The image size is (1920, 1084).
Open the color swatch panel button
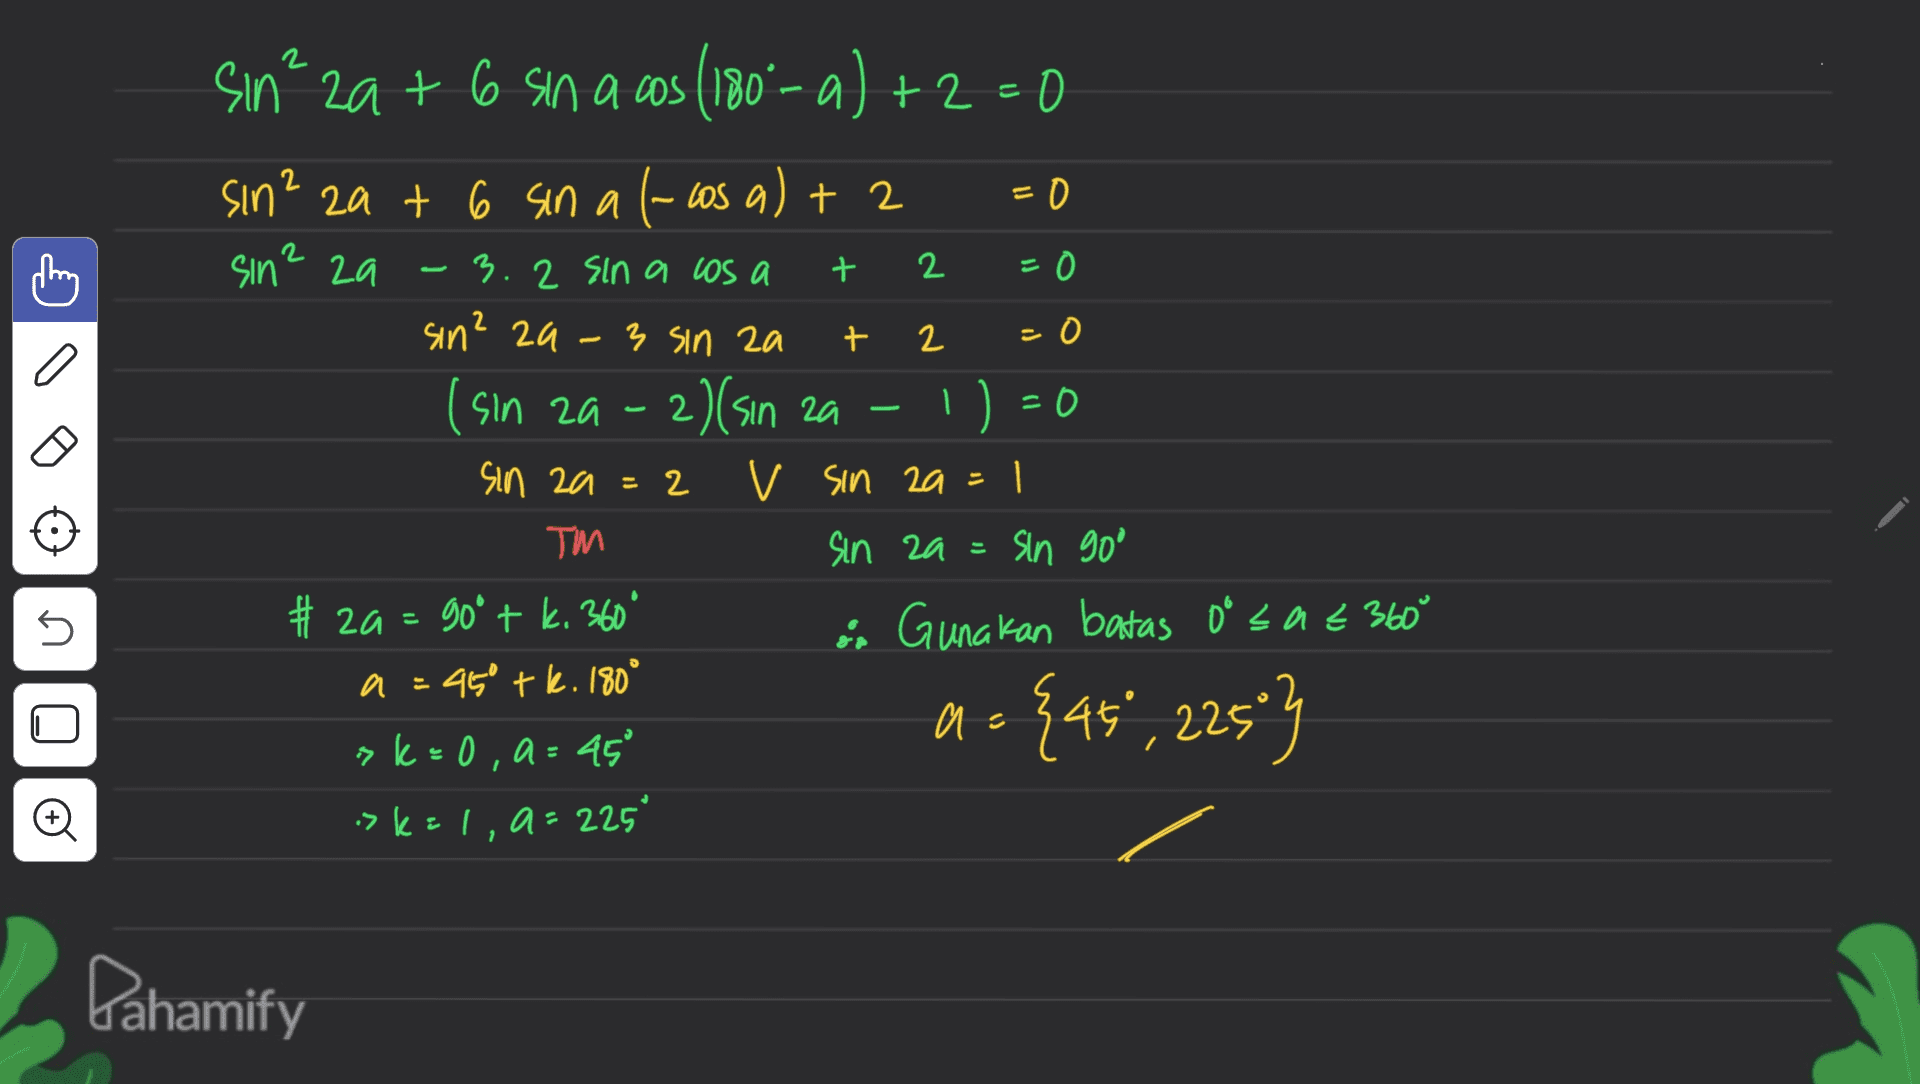point(55,724)
